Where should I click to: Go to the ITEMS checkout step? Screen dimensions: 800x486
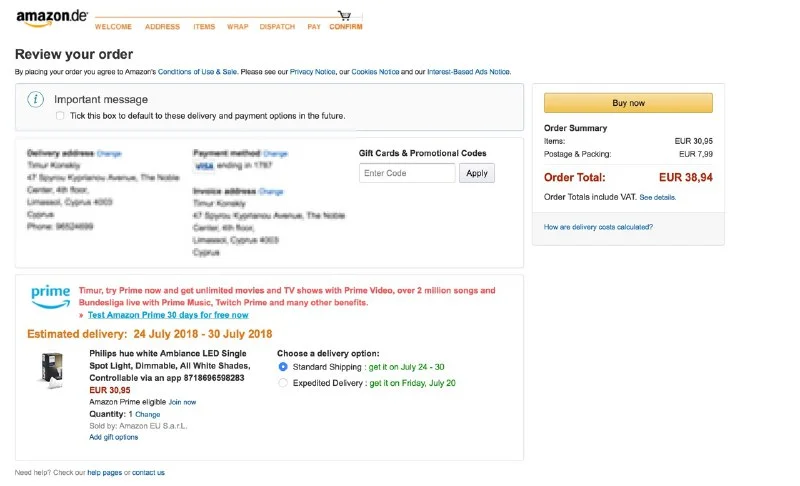point(204,27)
